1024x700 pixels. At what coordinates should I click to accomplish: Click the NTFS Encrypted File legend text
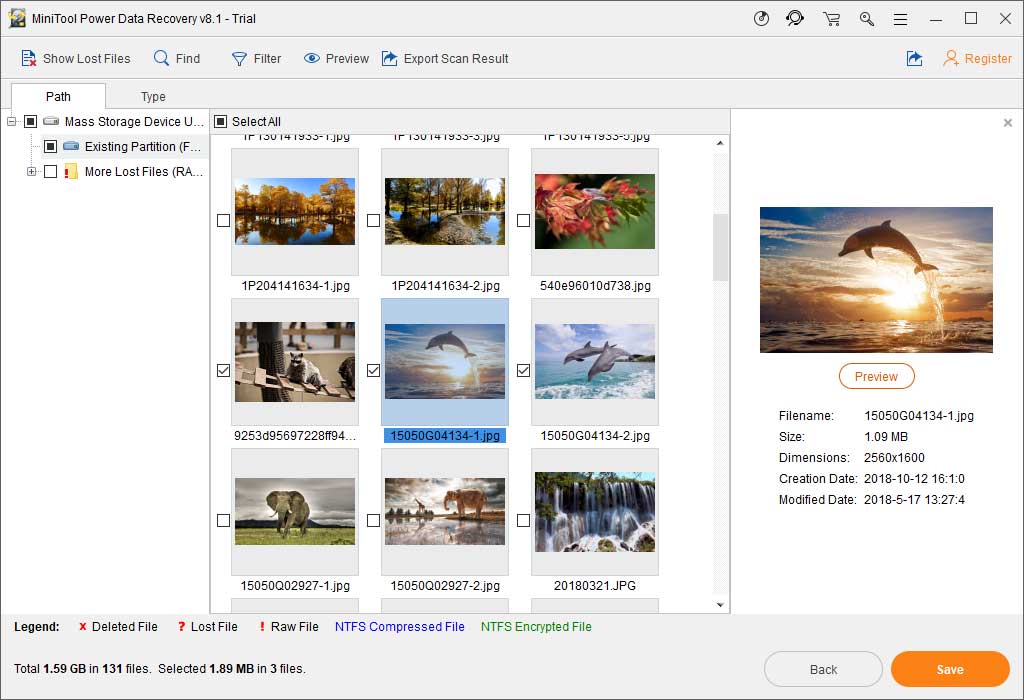pos(536,627)
